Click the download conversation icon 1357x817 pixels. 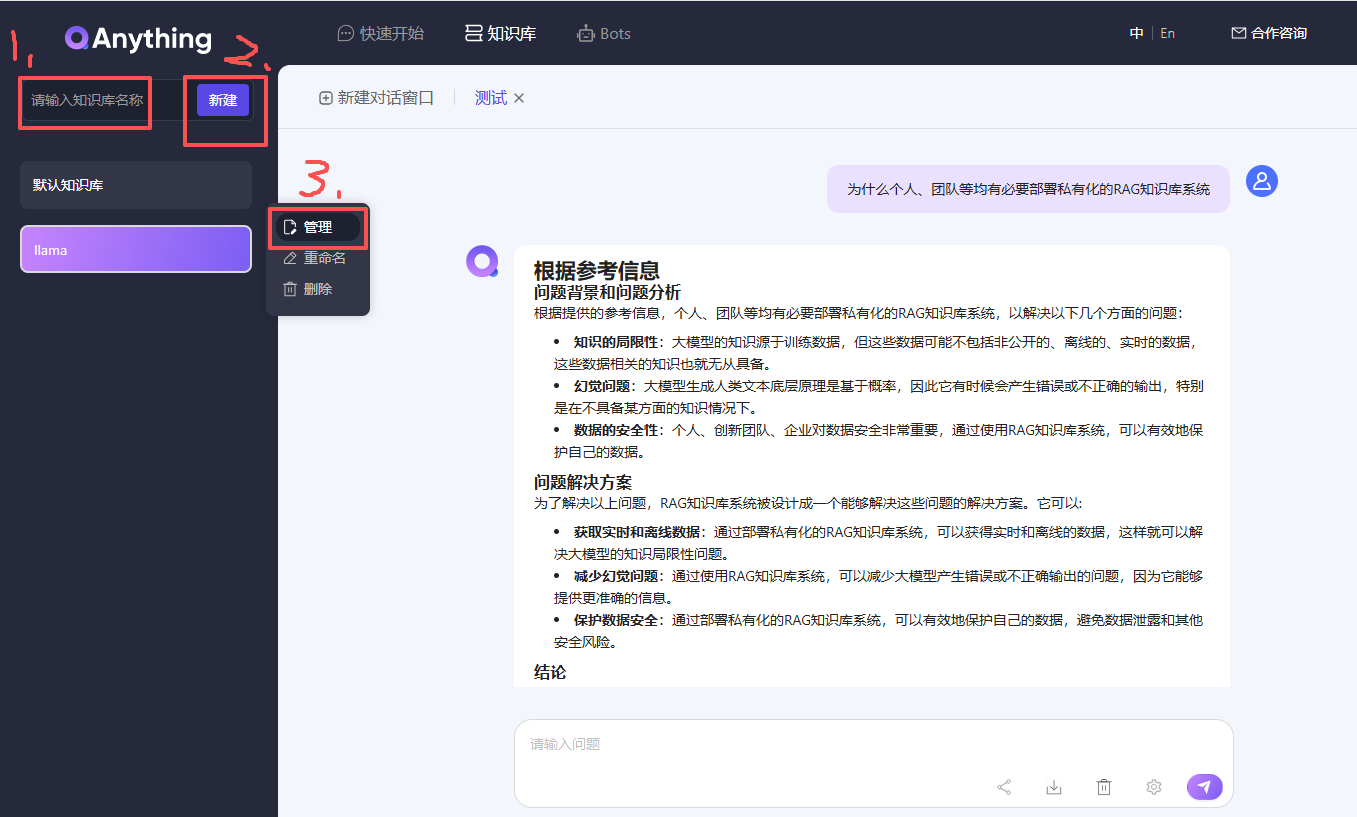click(x=1054, y=787)
